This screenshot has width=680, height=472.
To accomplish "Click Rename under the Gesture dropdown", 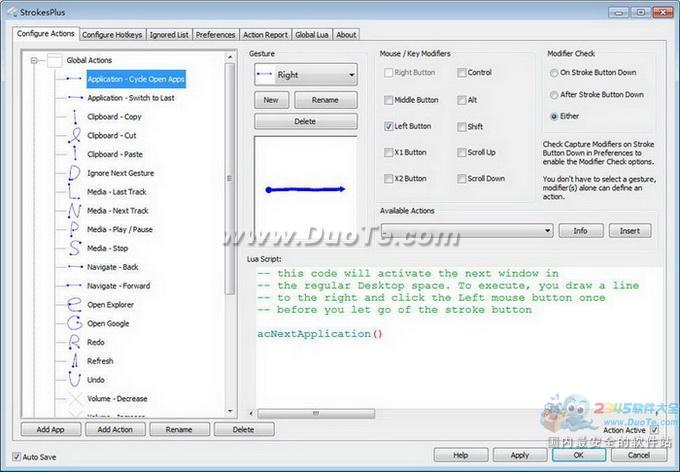I will click(x=326, y=100).
